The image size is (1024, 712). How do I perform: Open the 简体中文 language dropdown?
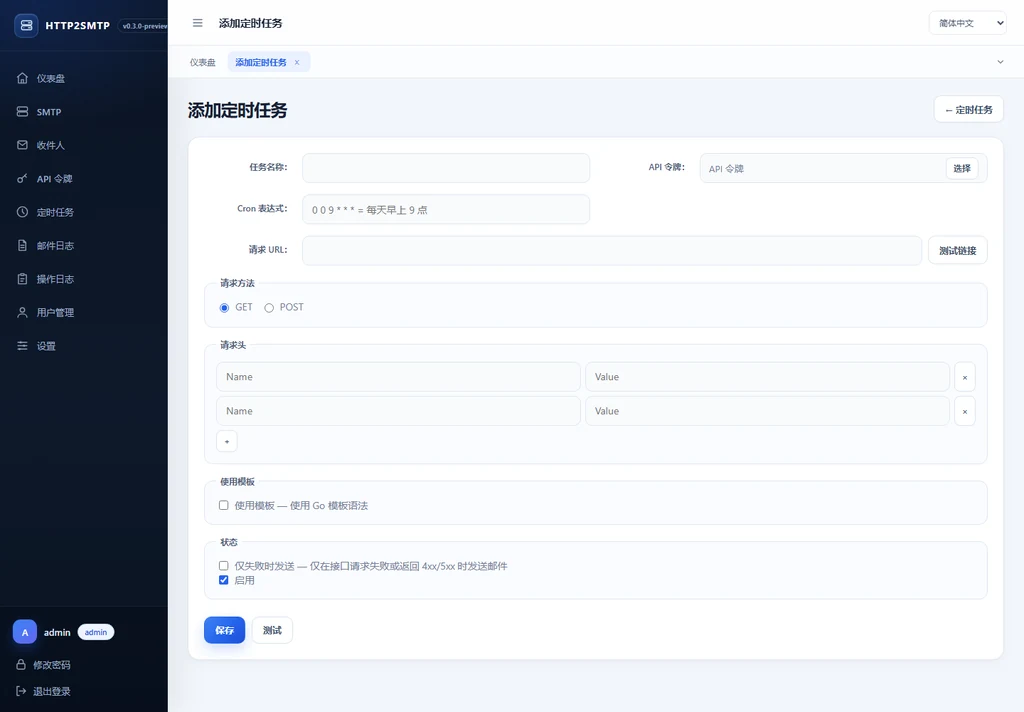coord(967,23)
